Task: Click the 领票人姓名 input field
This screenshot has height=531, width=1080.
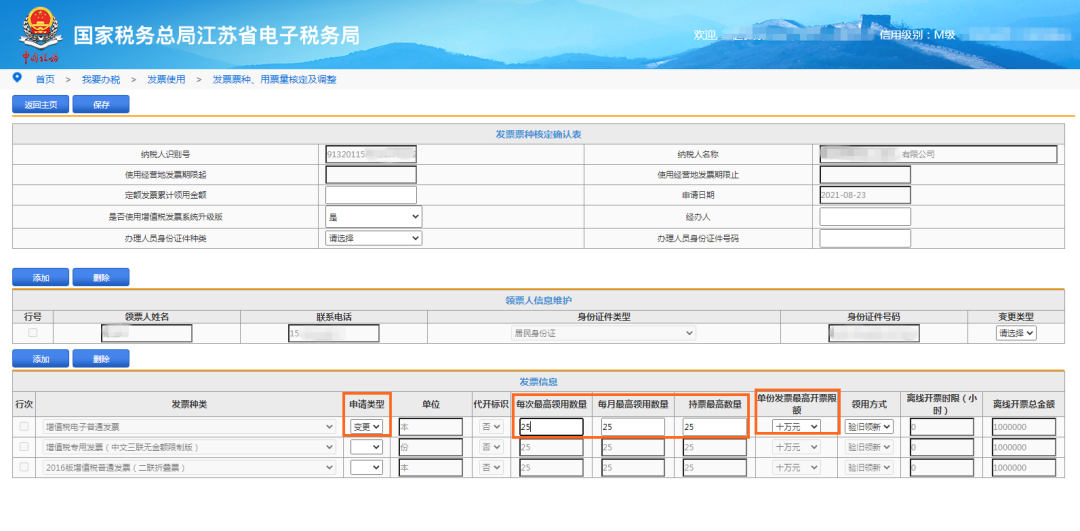Action: coord(147,333)
